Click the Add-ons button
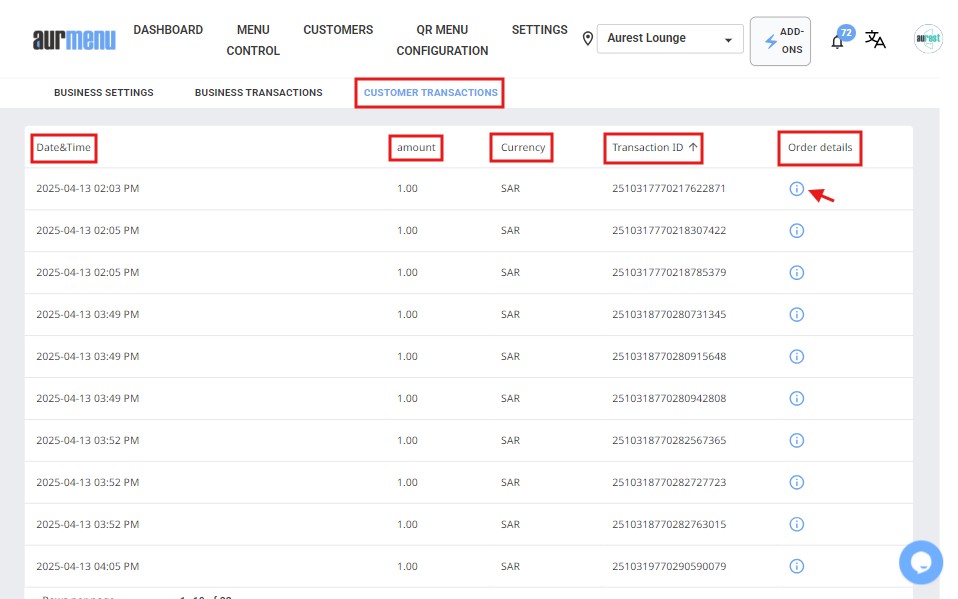The width and height of the screenshot is (958, 599). click(780, 41)
